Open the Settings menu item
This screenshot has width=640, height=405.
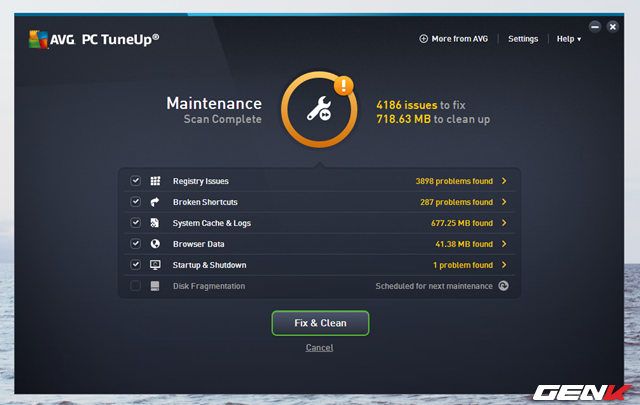[522, 39]
